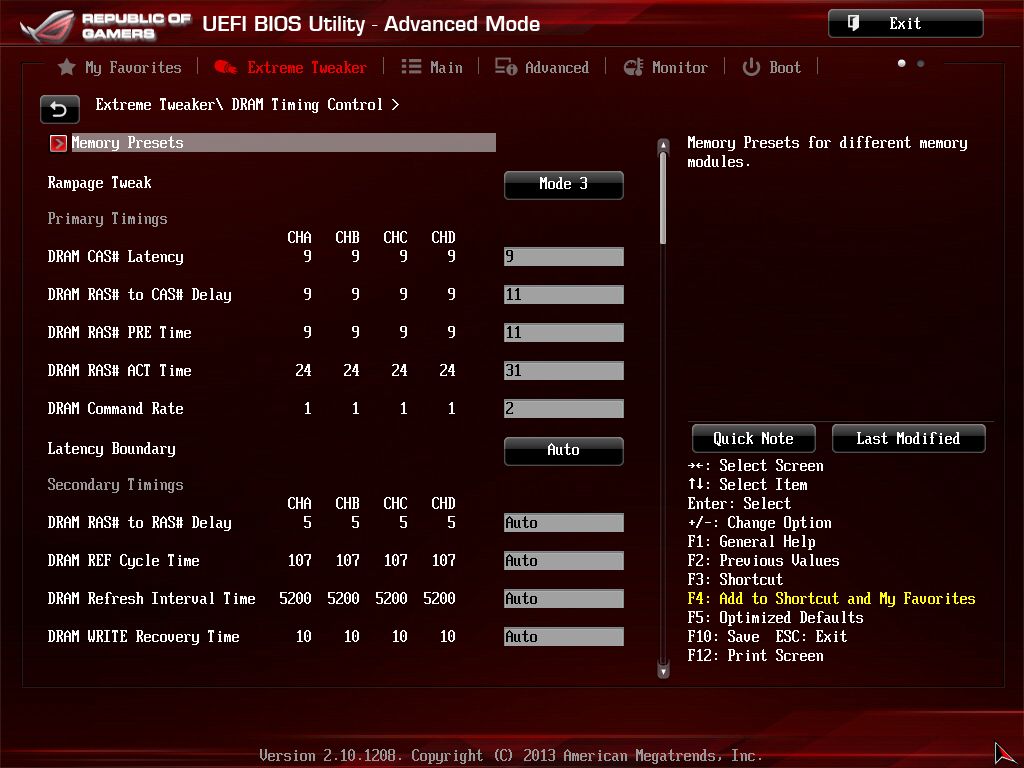This screenshot has width=1024, height=768.
Task: Click the version copyright footer text
Action: (x=511, y=756)
